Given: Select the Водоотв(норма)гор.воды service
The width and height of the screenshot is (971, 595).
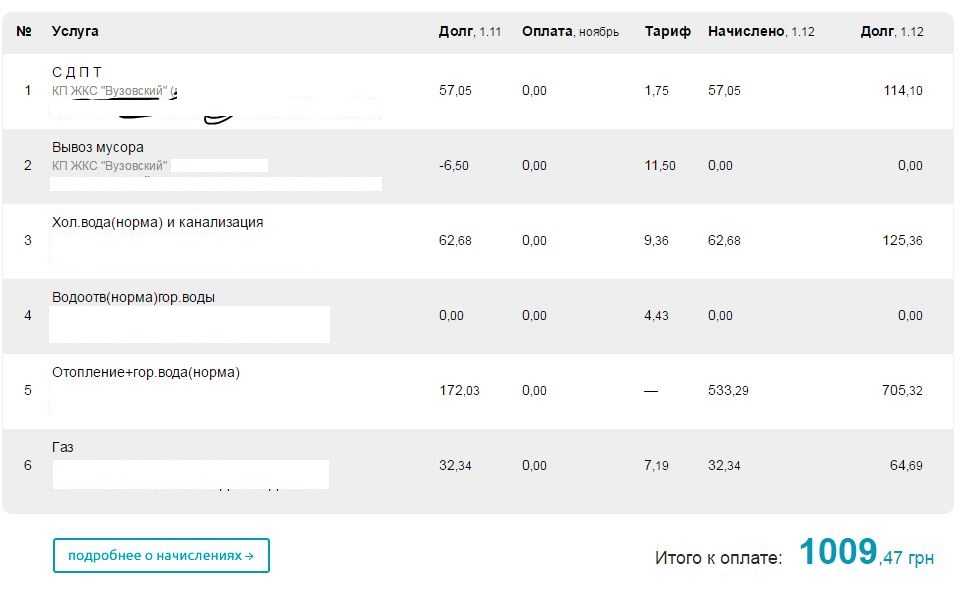Looking at the screenshot, I should point(133,297).
